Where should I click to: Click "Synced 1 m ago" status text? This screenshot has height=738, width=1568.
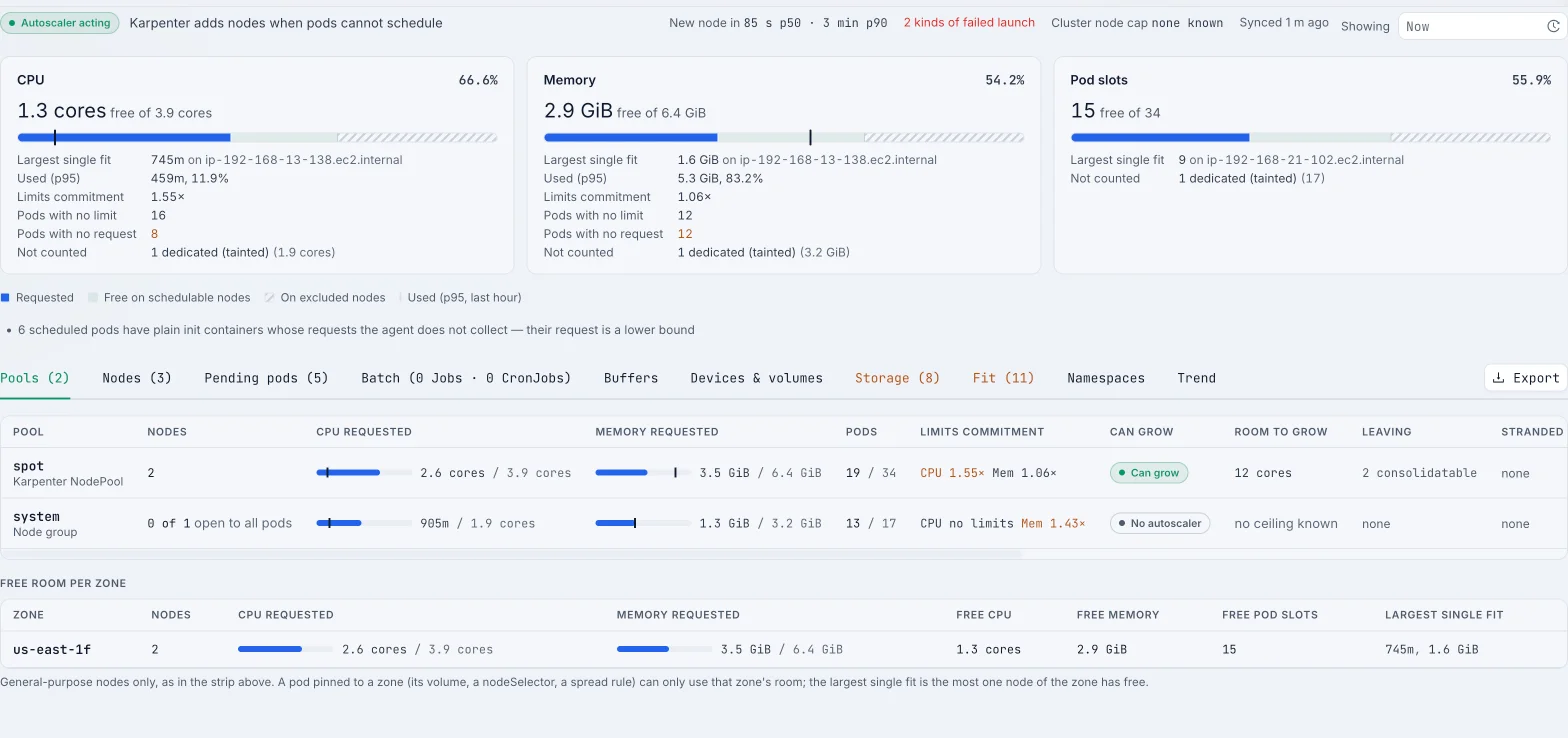coord(1284,22)
